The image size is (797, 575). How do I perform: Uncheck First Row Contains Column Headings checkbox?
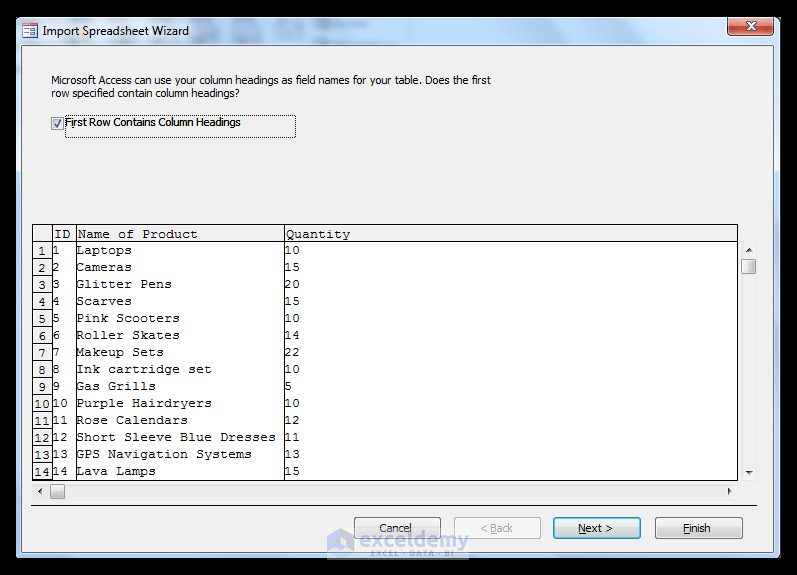(x=57, y=123)
